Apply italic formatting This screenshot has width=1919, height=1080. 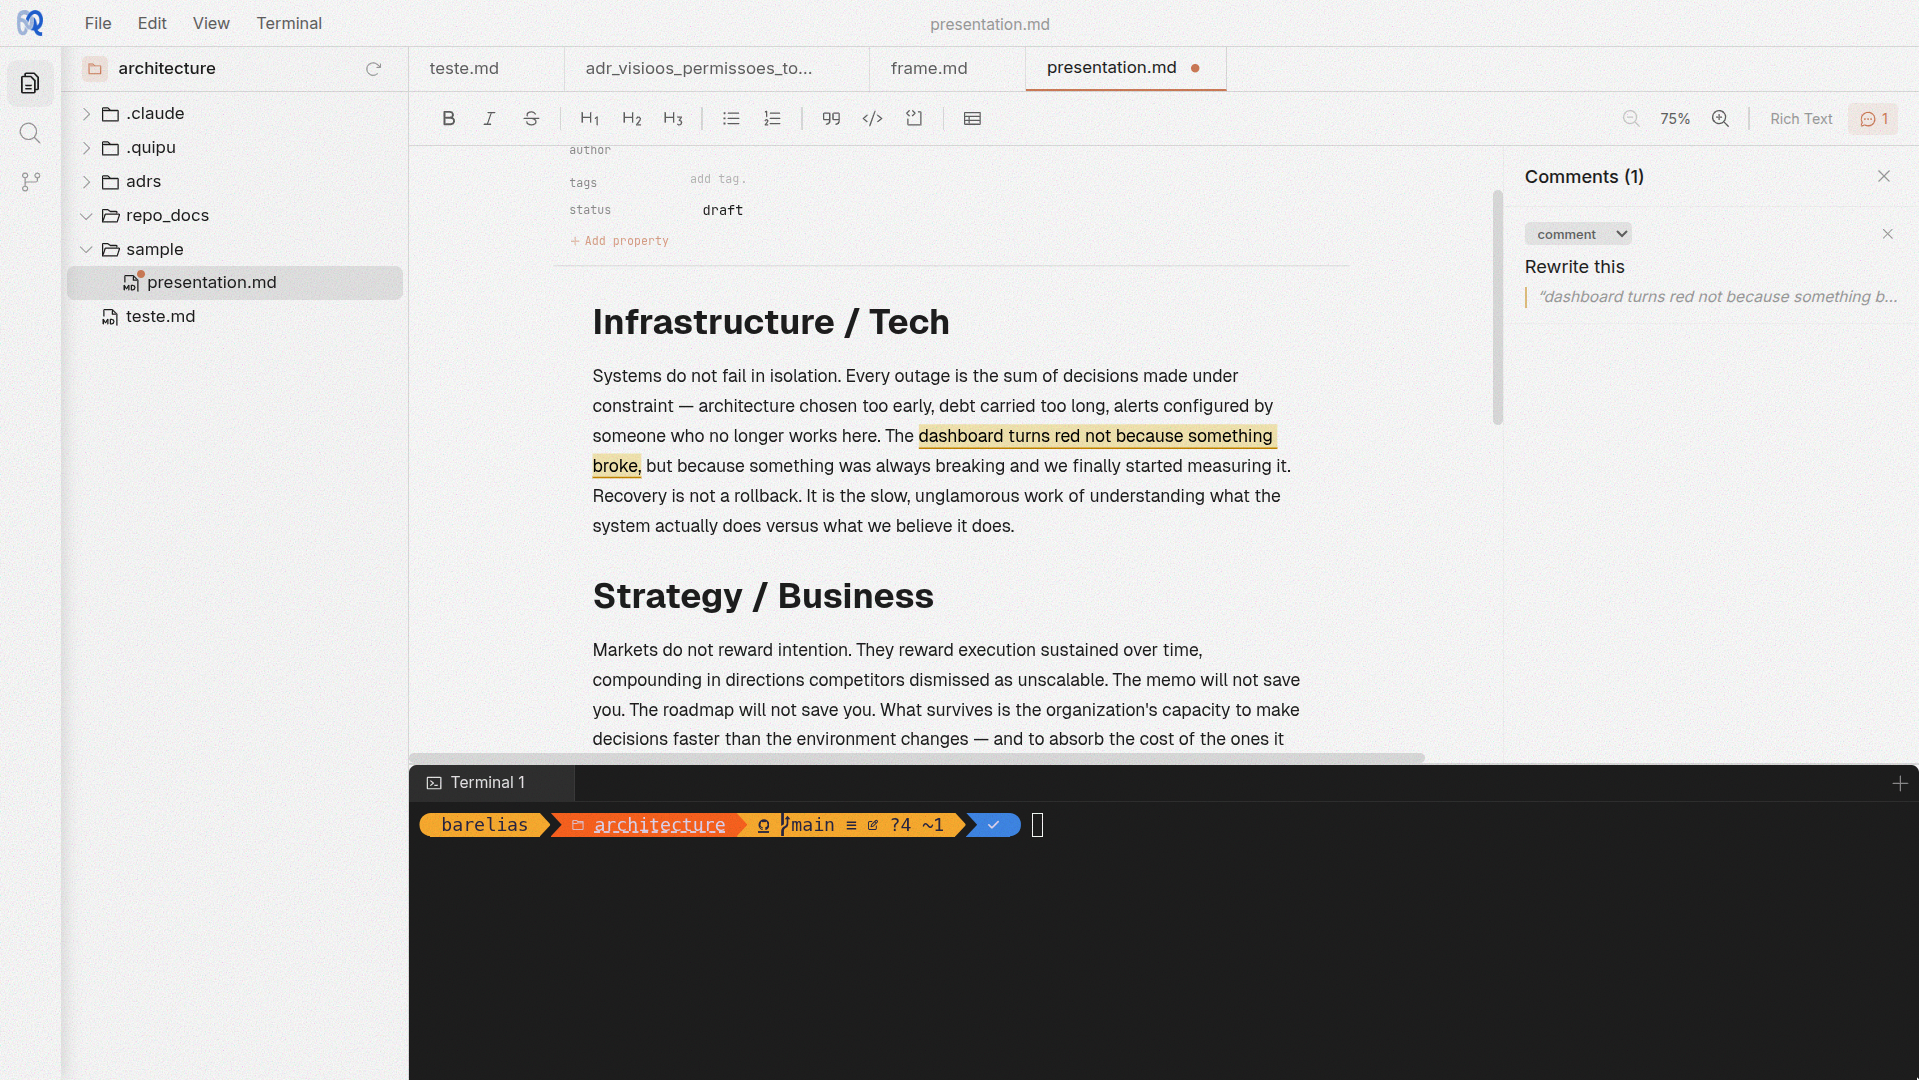point(489,118)
